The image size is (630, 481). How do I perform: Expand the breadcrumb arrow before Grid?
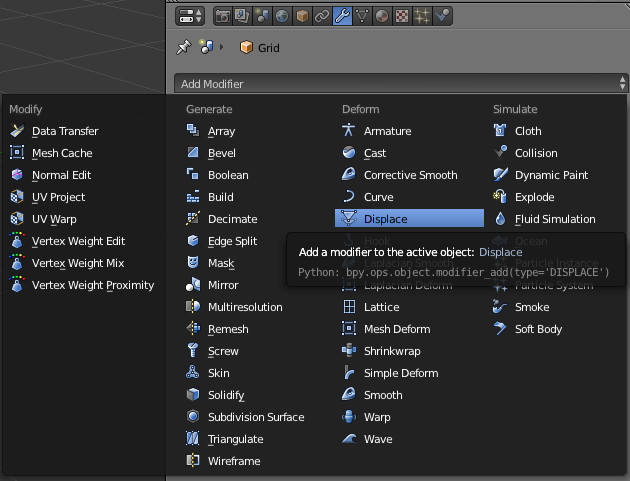[x=221, y=47]
